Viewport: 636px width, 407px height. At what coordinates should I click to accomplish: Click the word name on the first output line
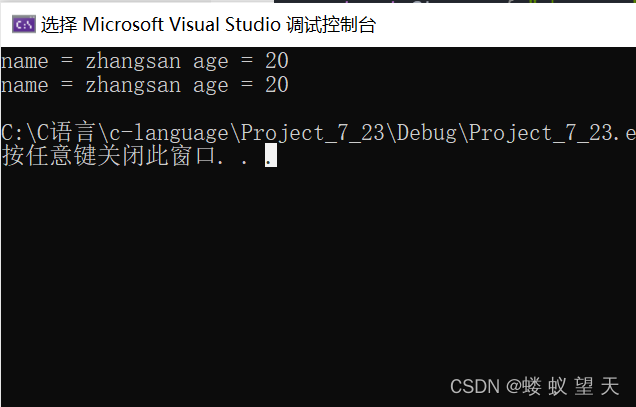(24, 61)
